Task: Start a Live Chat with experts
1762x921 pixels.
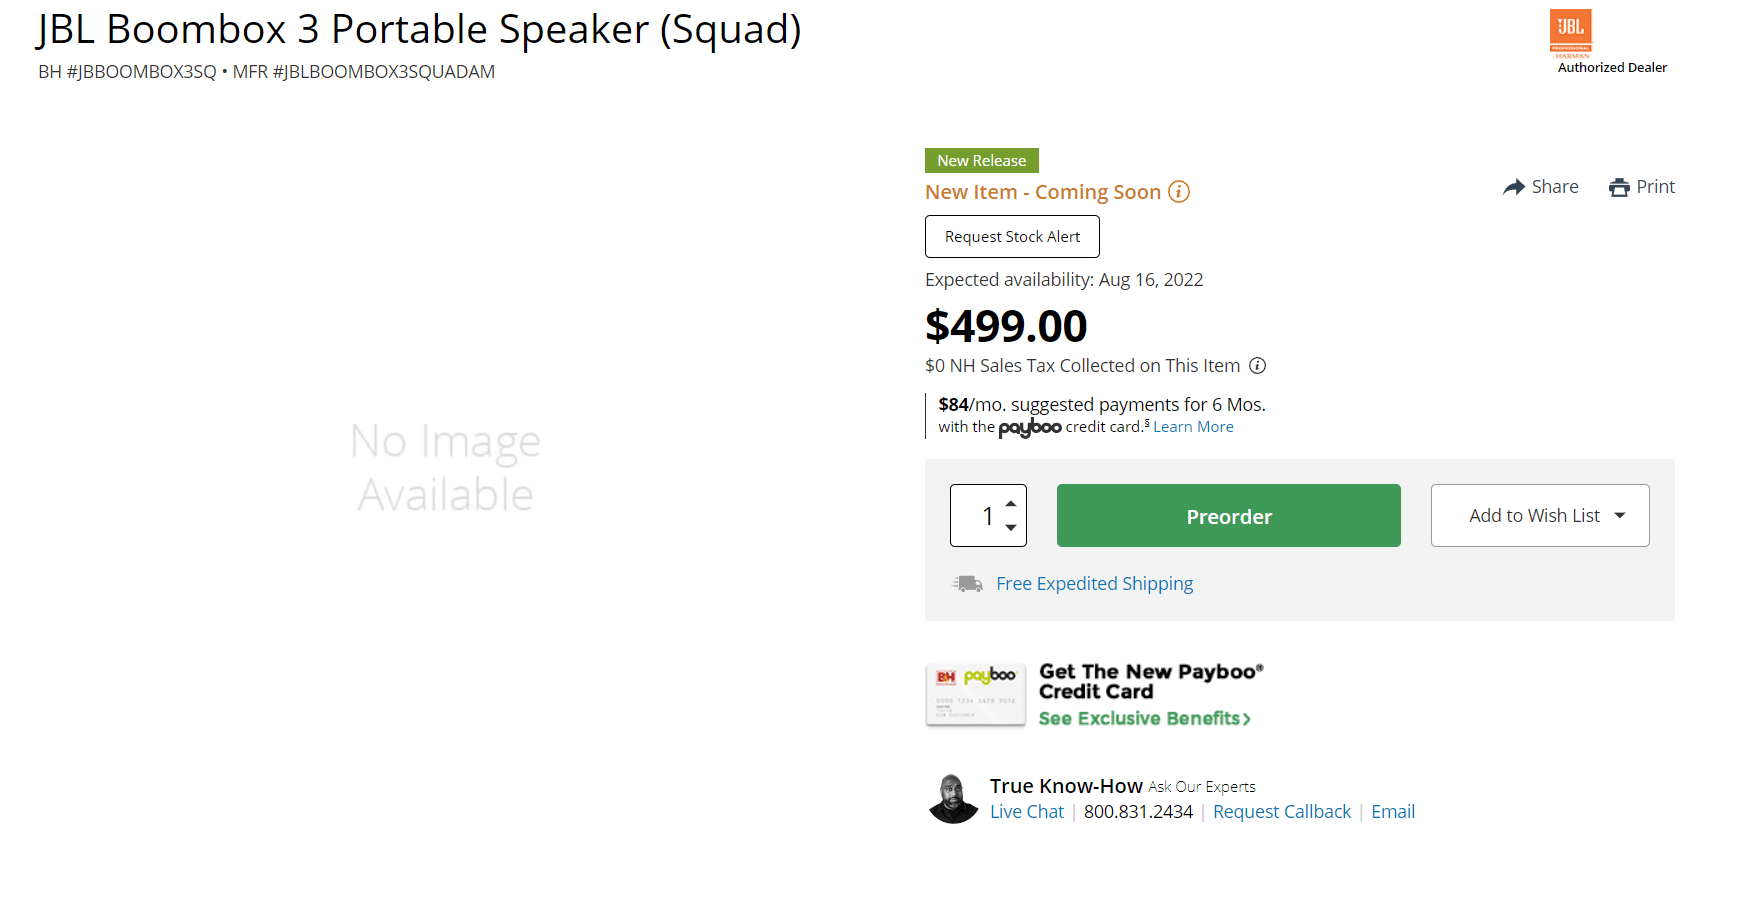Action: click(1026, 811)
